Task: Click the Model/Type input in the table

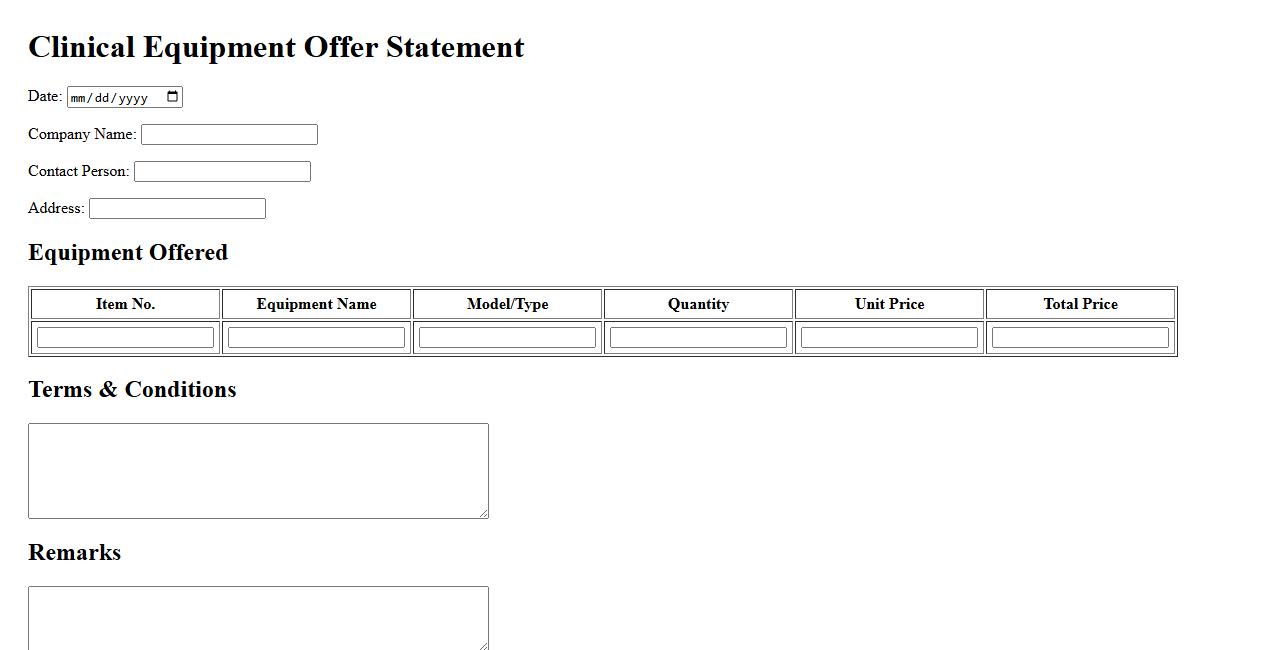Action: pos(507,338)
